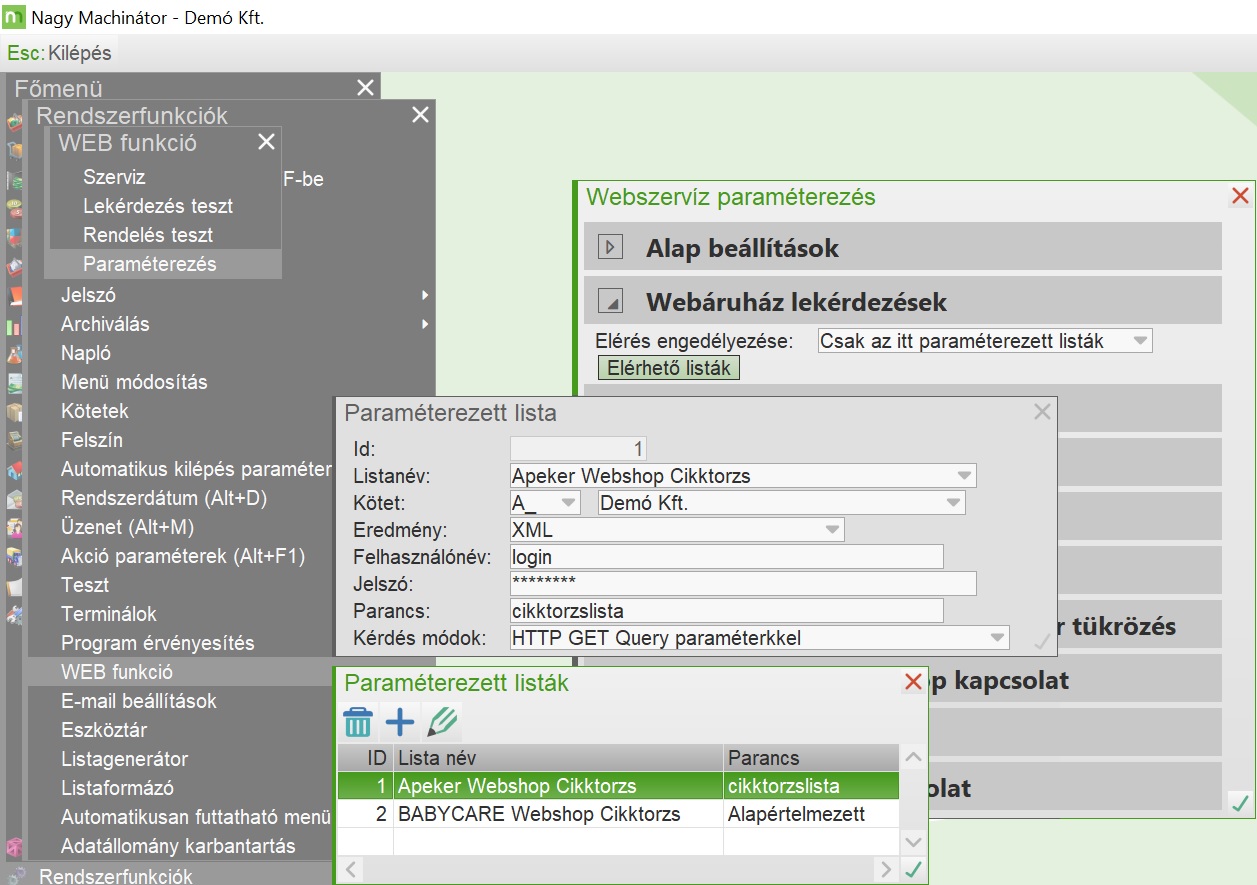Edit selected list with pencil icon

[441, 721]
